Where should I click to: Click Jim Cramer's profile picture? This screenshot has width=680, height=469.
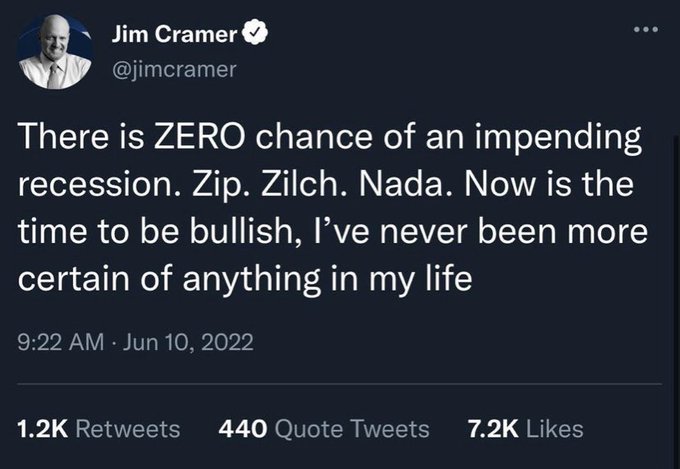(x=55, y=52)
